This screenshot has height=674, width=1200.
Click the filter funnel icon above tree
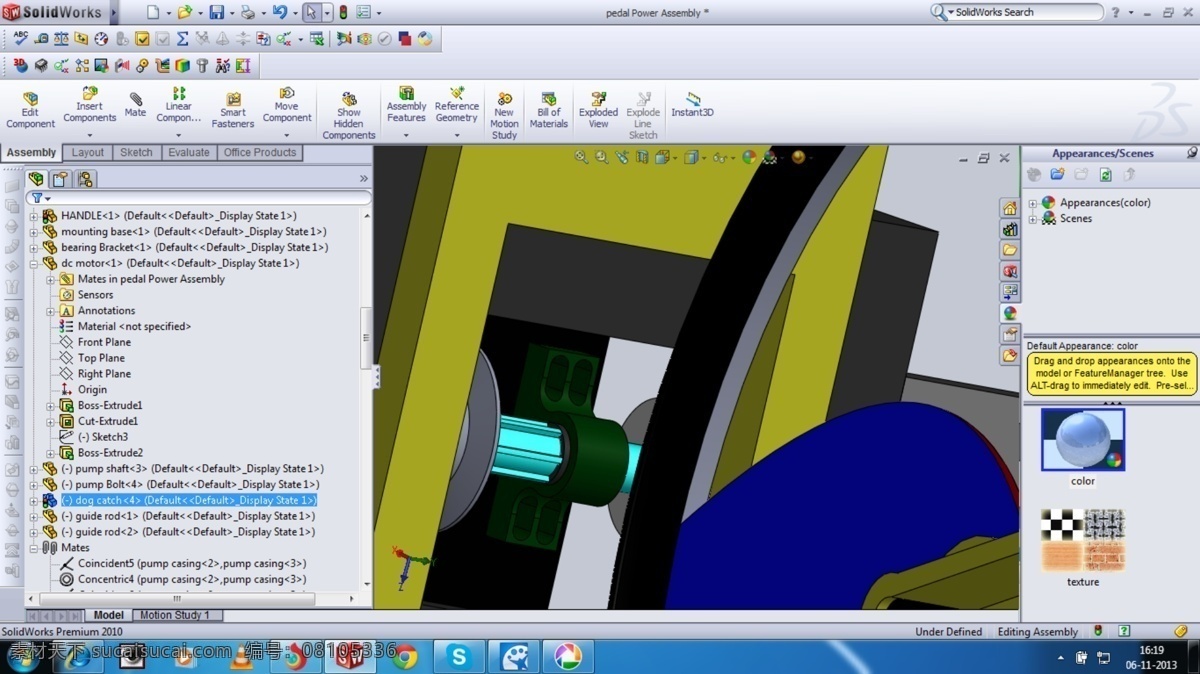click(x=37, y=198)
